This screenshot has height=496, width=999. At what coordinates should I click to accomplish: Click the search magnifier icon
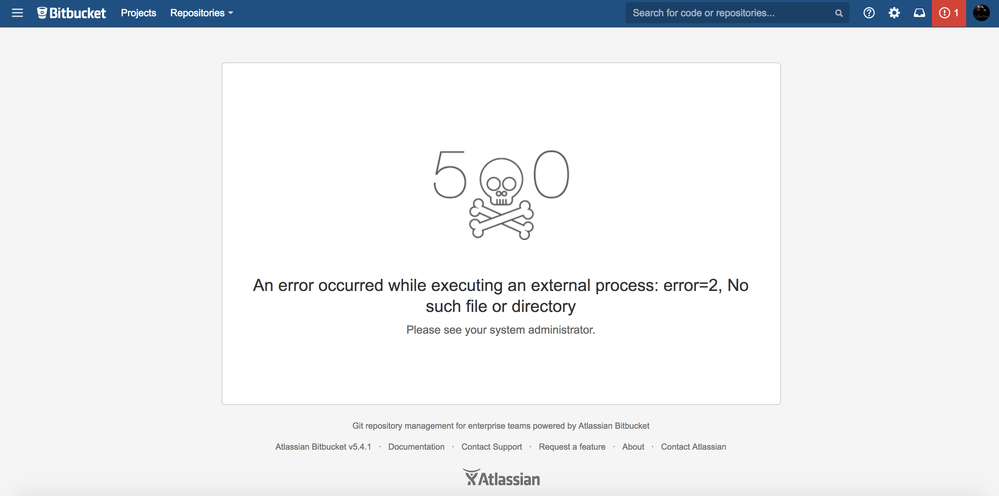pos(839,13)
